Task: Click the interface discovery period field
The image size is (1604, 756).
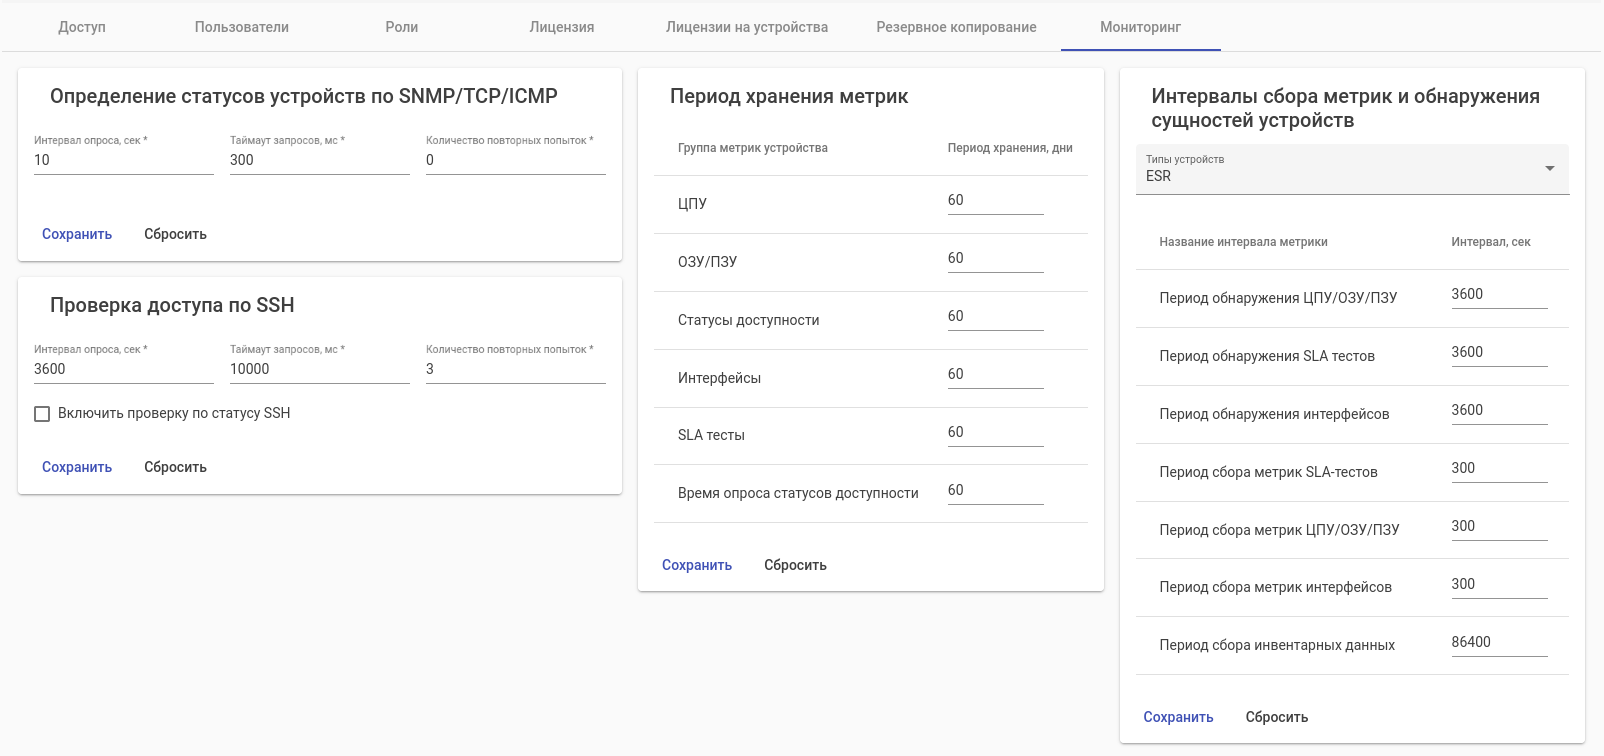Action: coord(1498,411)
